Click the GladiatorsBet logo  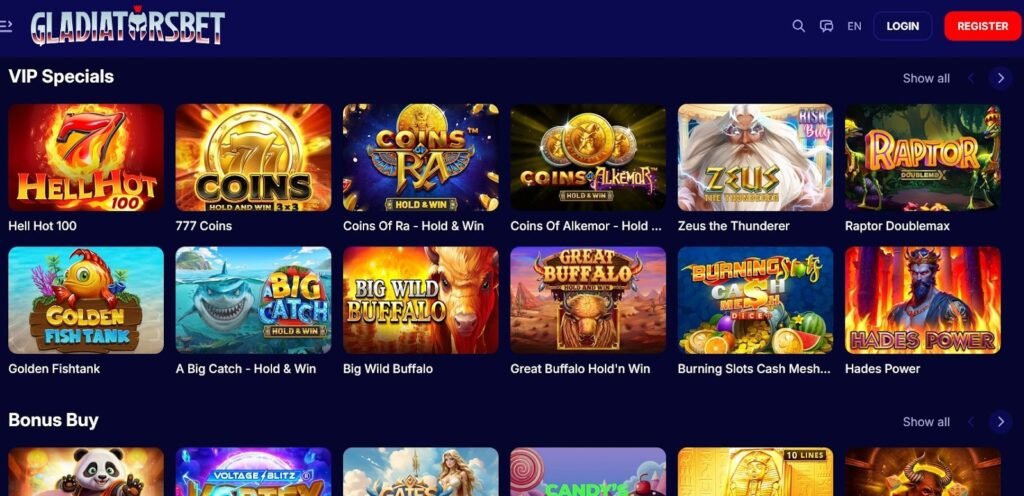tap(127, 26)
